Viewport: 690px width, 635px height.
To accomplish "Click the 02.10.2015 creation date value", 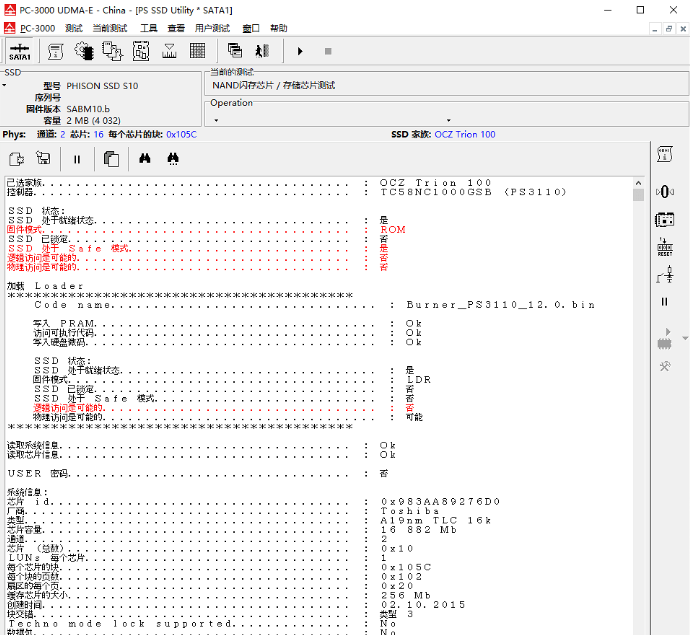I will pyautogui.click(x=423, y=605).
